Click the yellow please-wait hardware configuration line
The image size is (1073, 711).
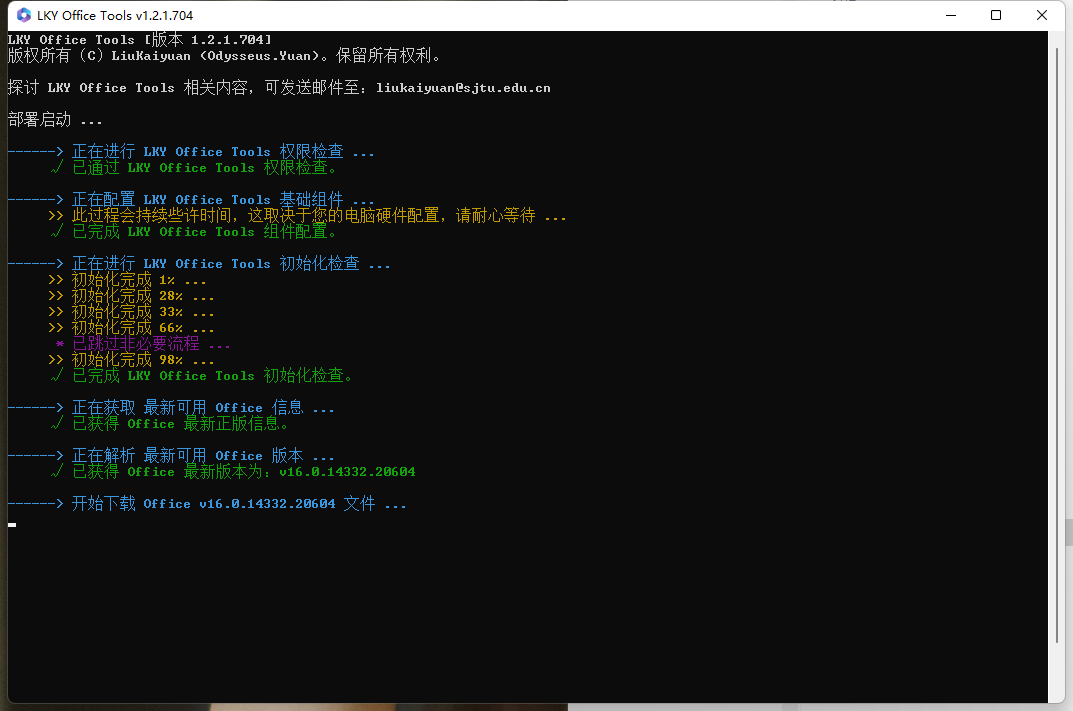(x=307, y=216)
